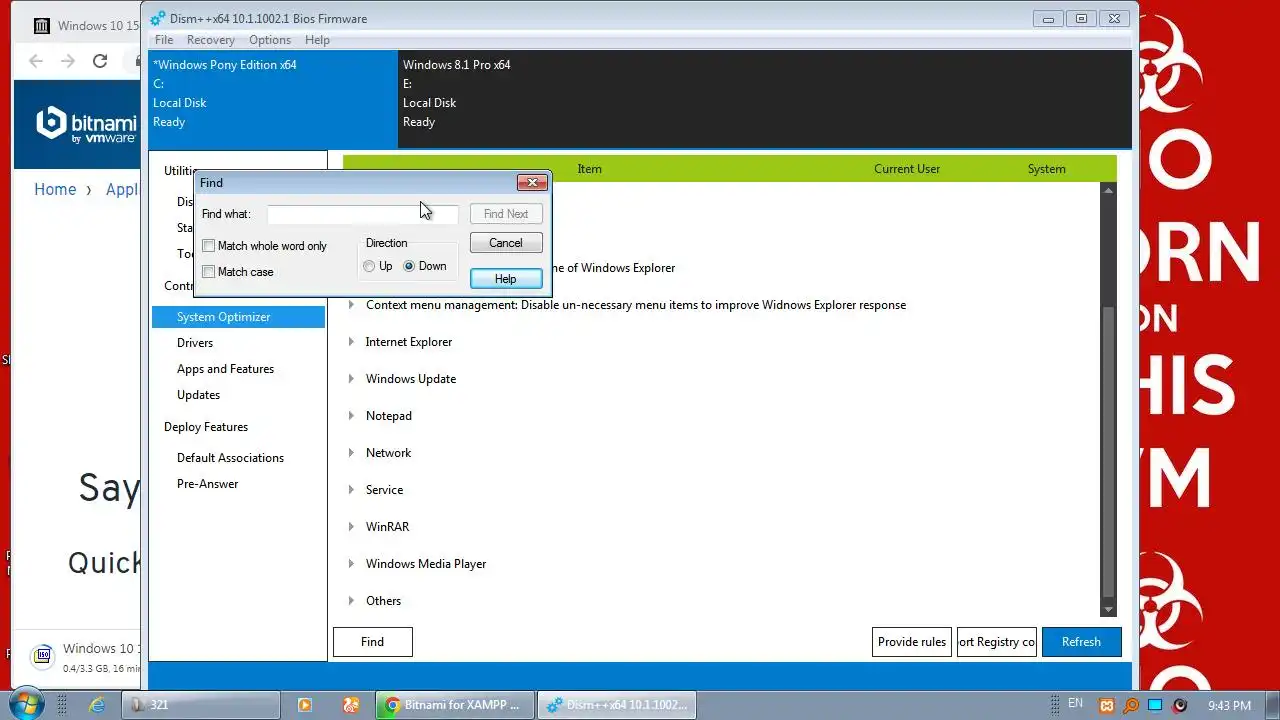Open the Options menu
This screenshot has height=720, width=1280.
[270, 40]
